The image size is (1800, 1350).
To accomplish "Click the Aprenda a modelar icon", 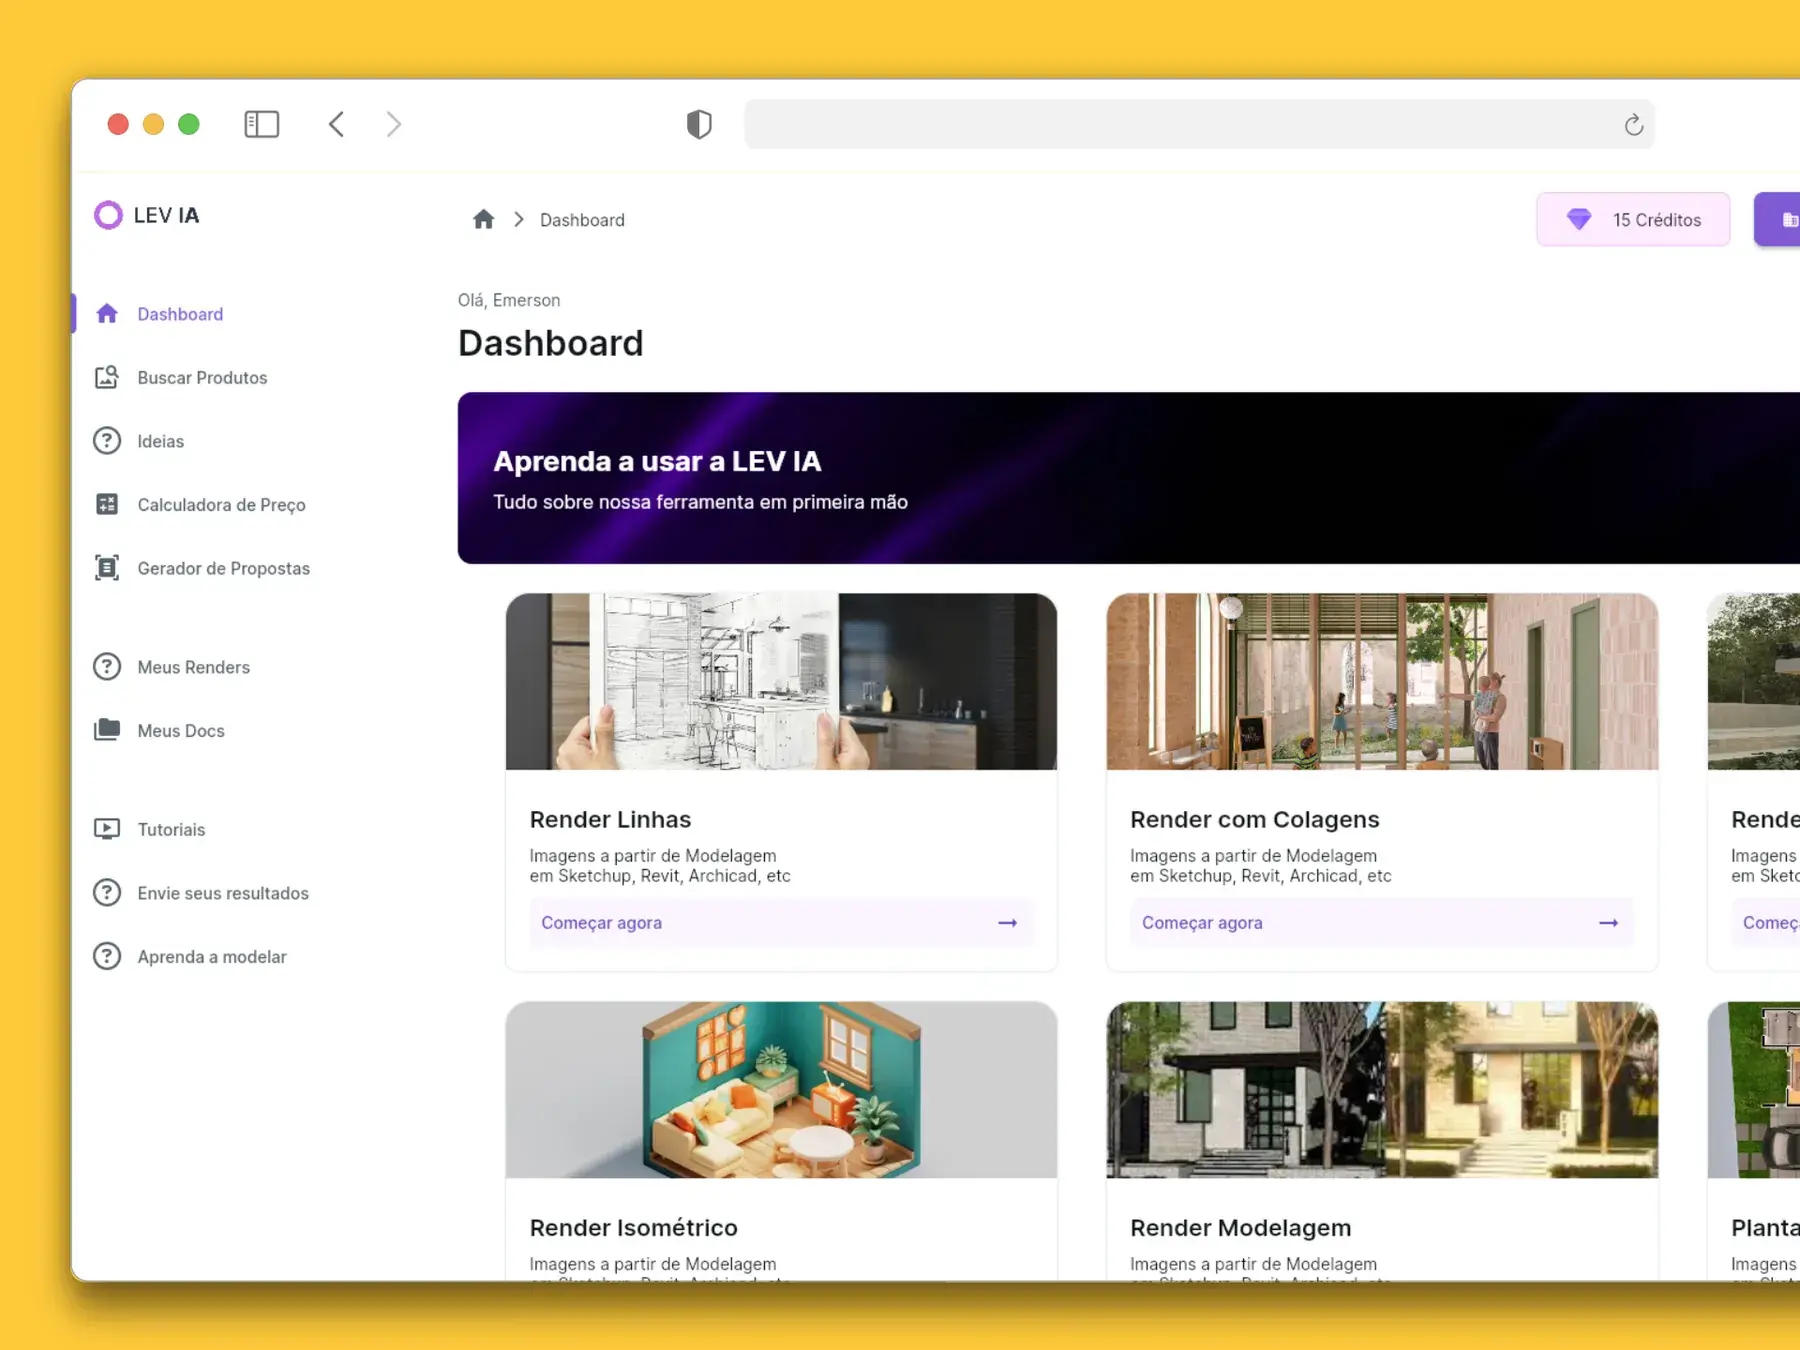I will click(x=107, y=956).
